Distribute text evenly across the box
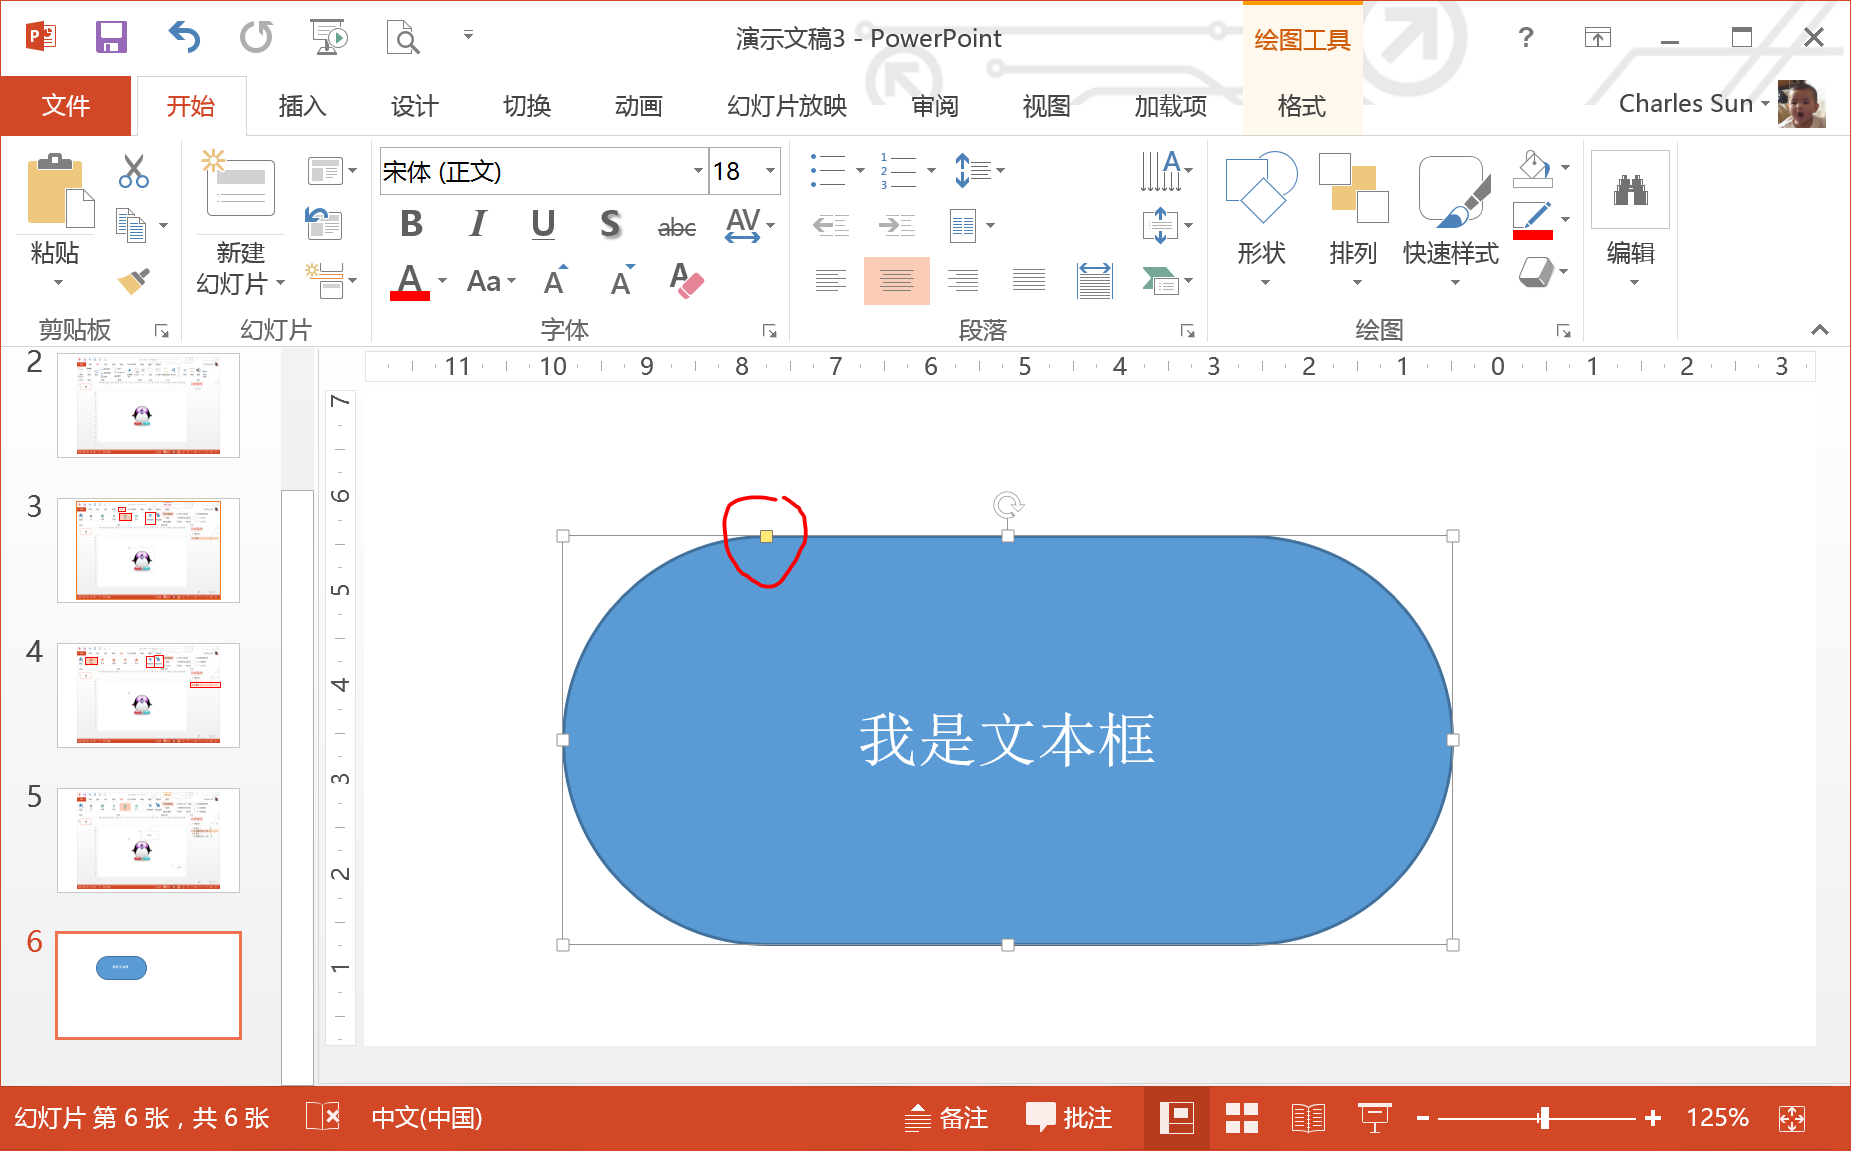The image size is (1851, 1151). [x=1095, y=281]
